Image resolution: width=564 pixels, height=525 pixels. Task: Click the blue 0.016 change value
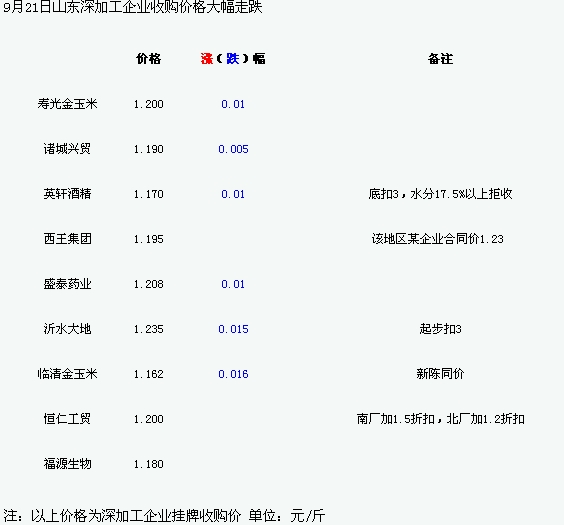pos(233,374)
